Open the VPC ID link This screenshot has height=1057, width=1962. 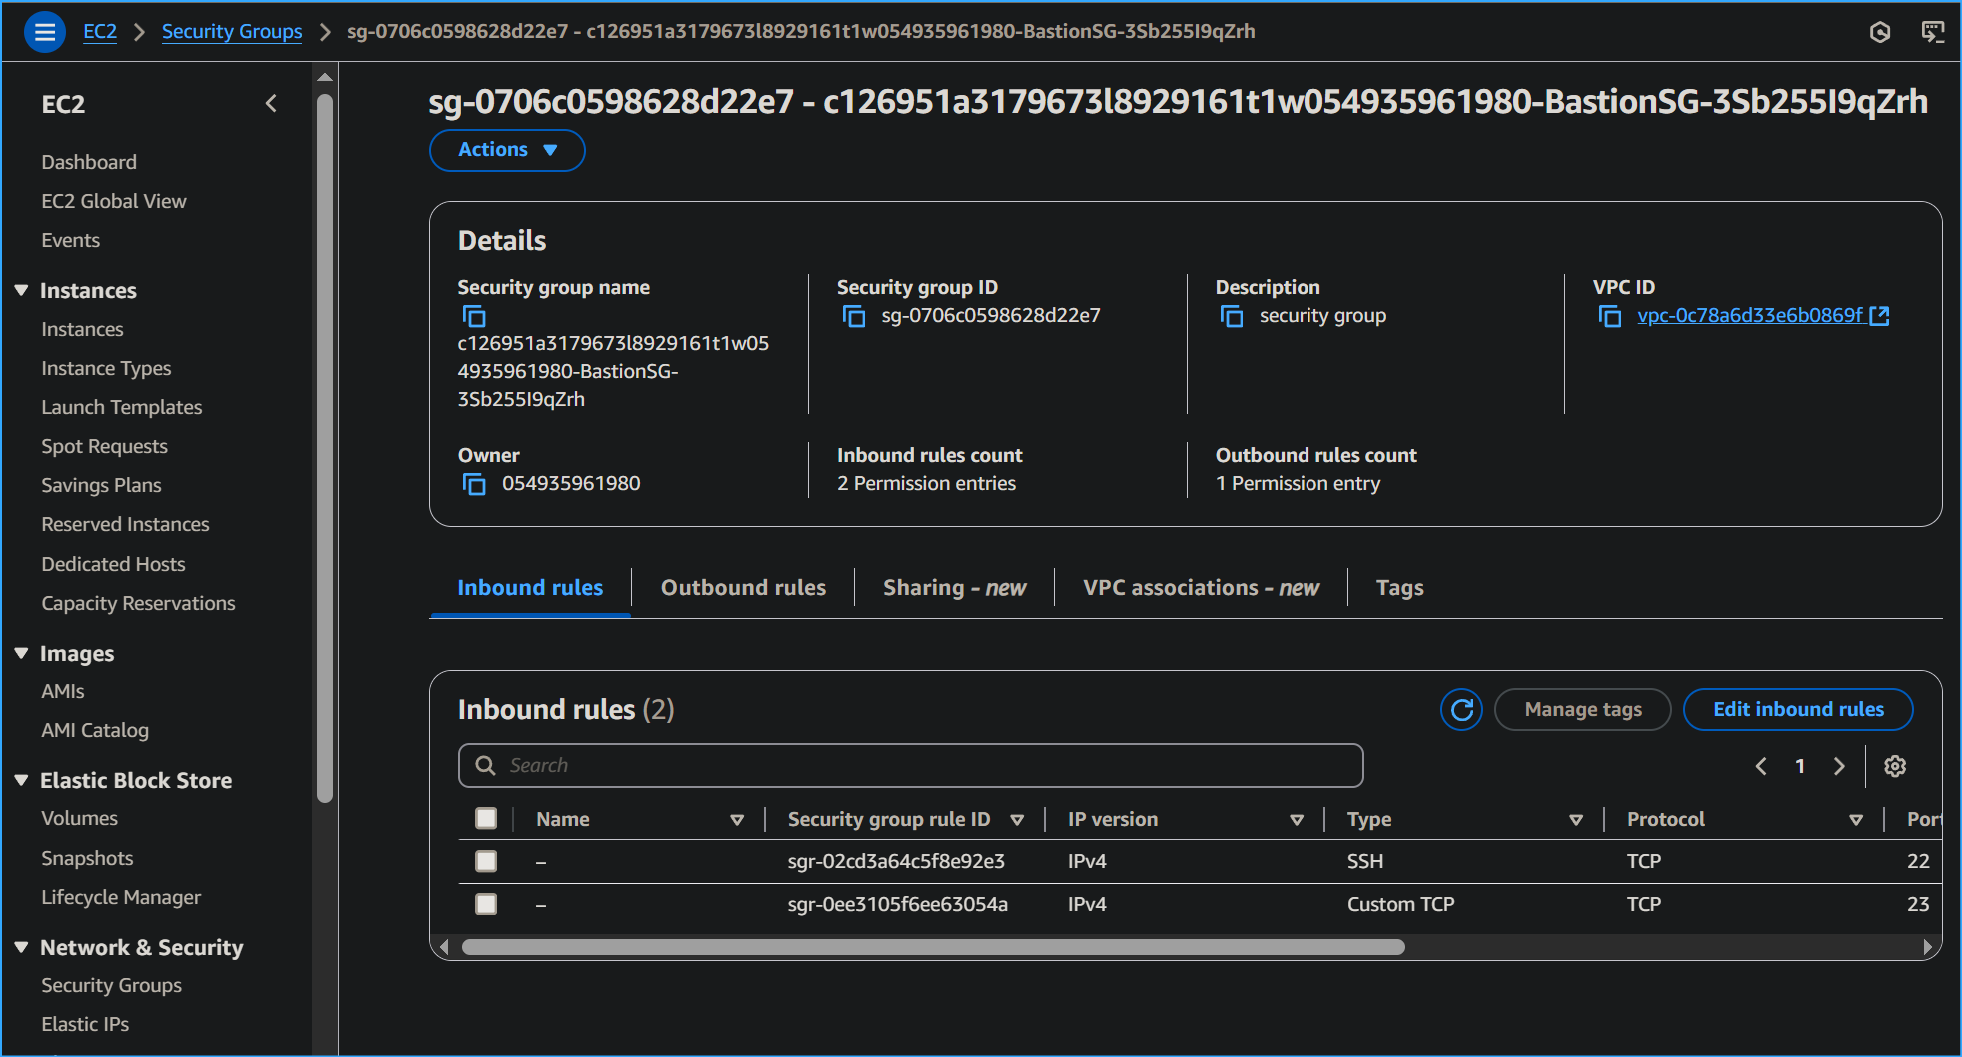pyautogui.click(x=1749, y=316)
